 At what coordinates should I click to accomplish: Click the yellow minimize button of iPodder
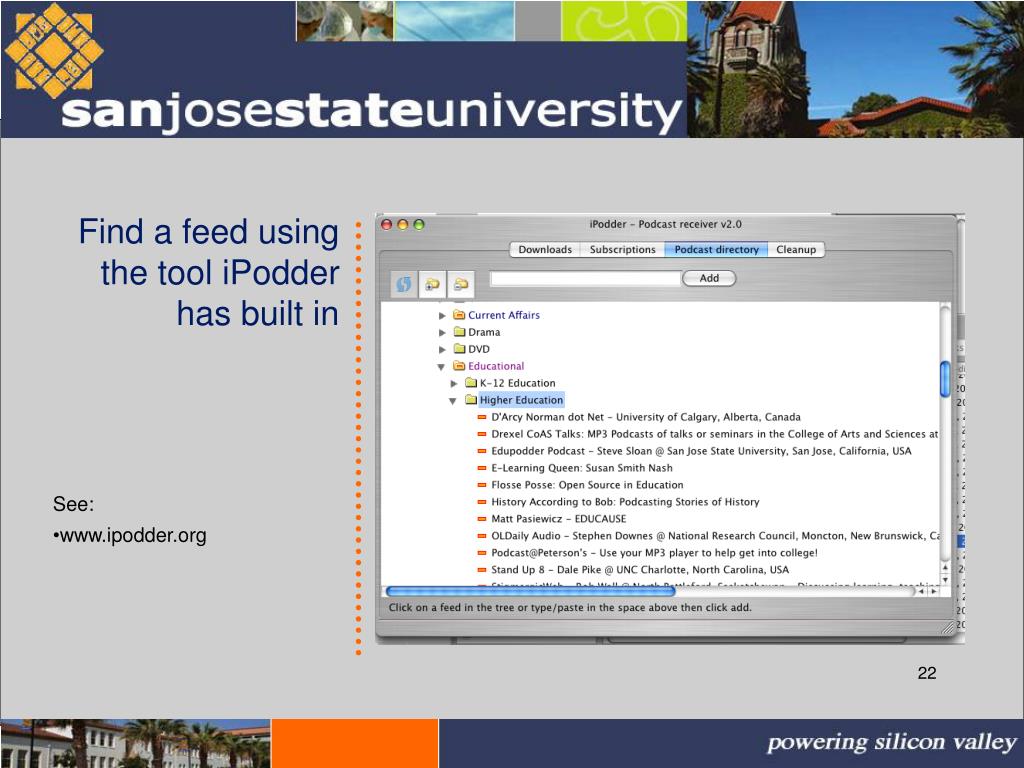pos(403,225)
